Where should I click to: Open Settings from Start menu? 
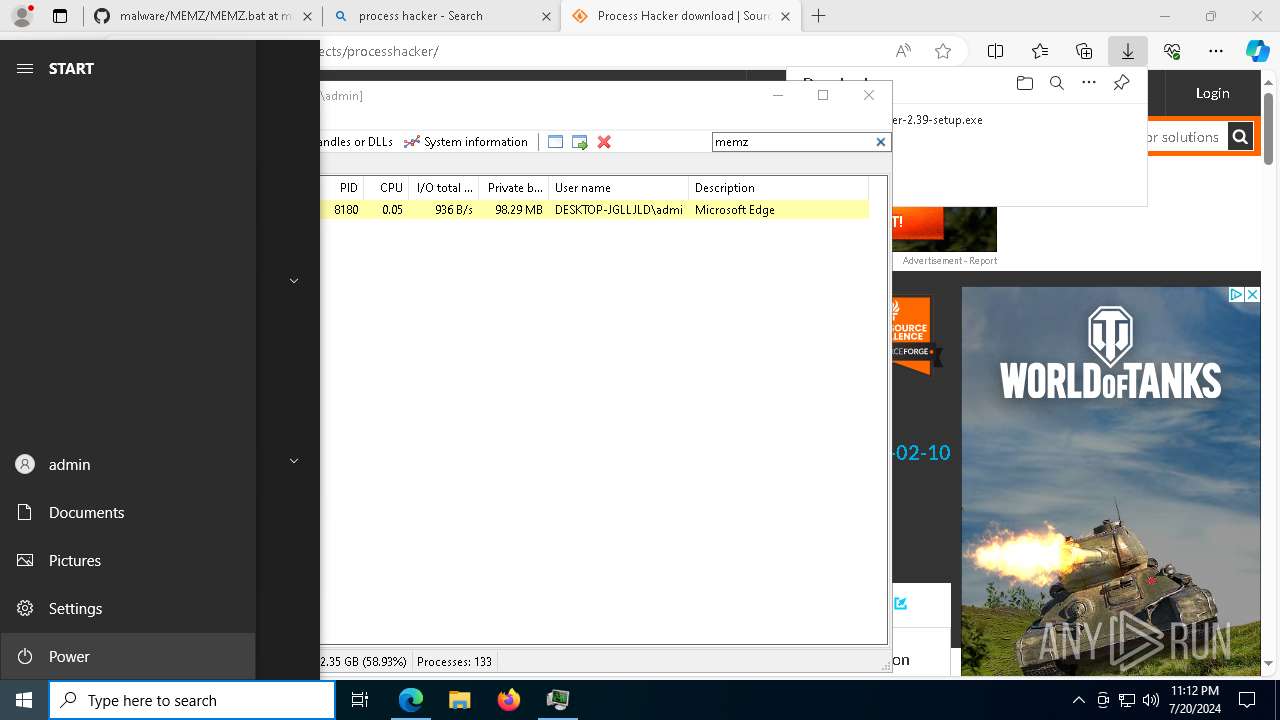pyautogui.click(x=128, y=608)
